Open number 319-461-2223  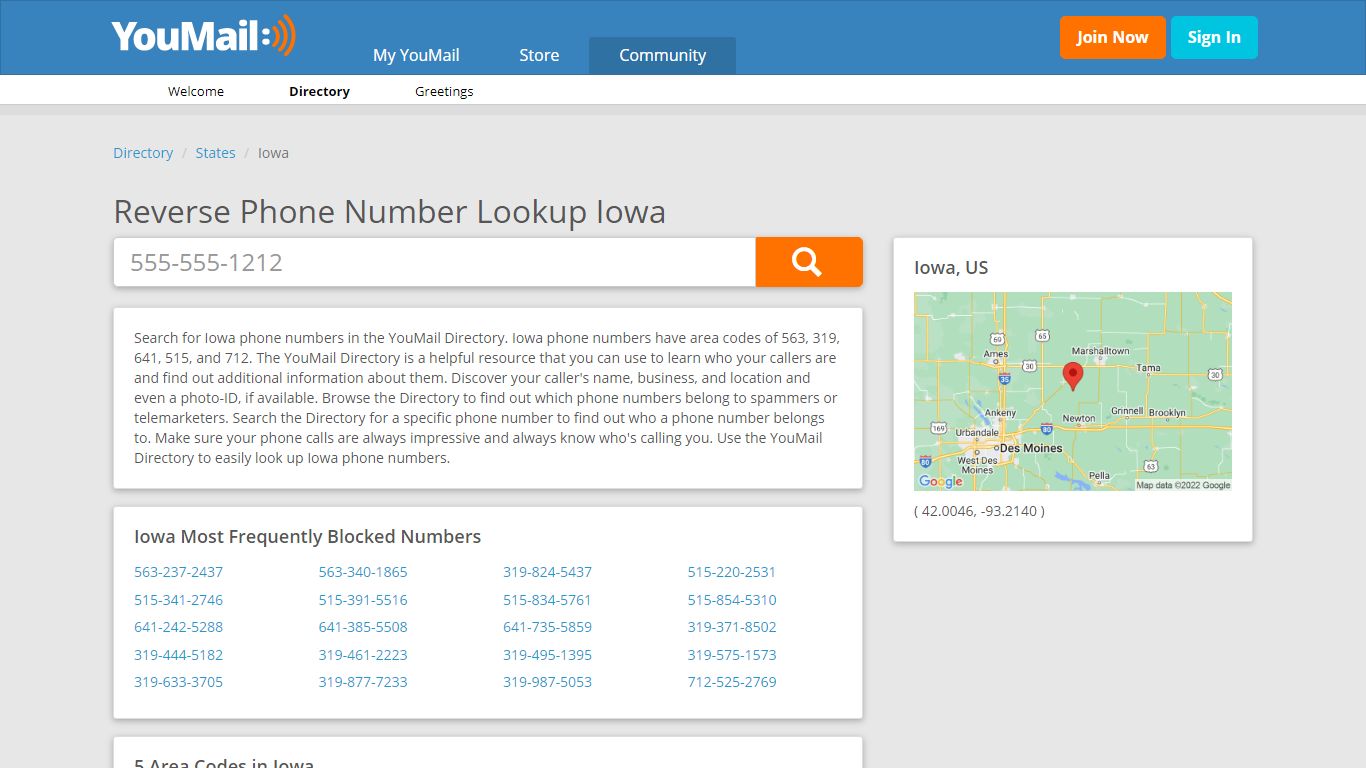tap(363, 655)
